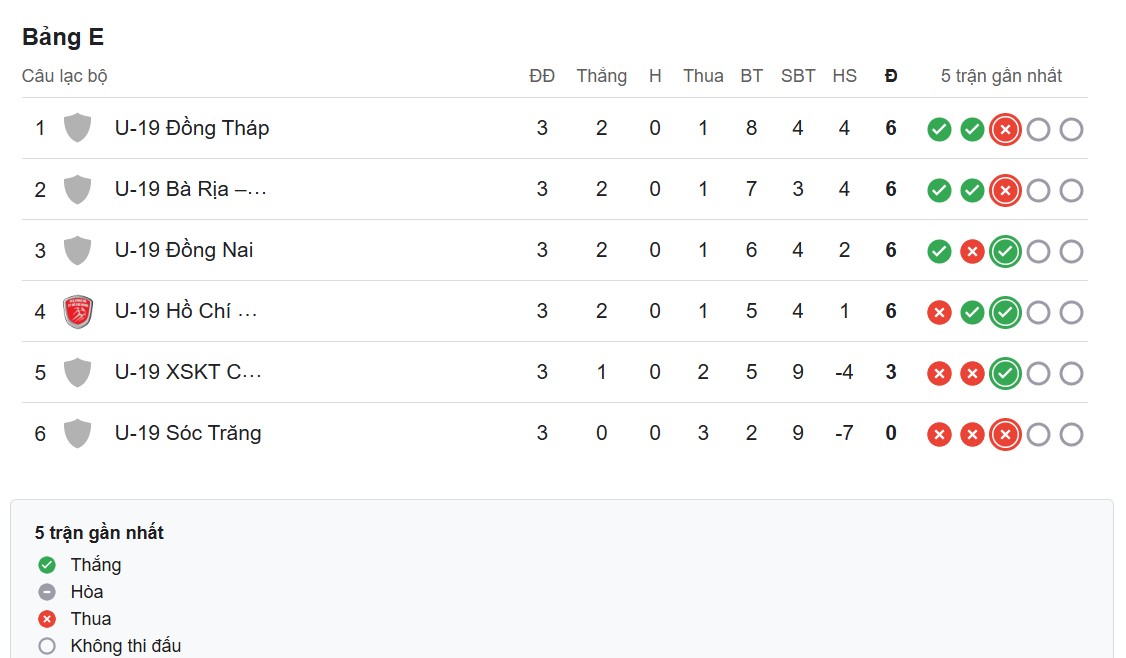
Task: Click Sóc Trăng's first loss result icon
Action: point(939,435)
